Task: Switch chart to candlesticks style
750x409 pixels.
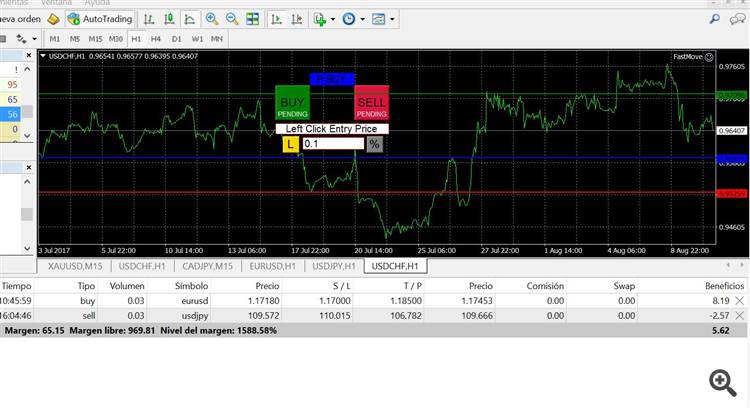Action: click(169, 19)
